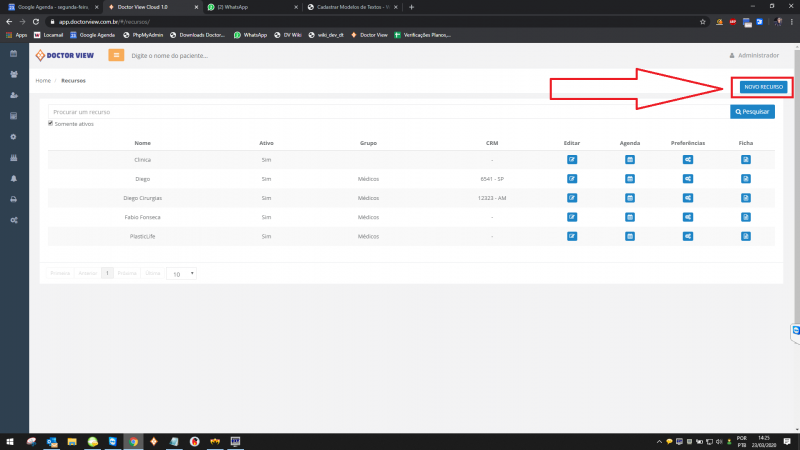
Task: Click the calendar icon in left sidebar
Action: pos(13,53)
